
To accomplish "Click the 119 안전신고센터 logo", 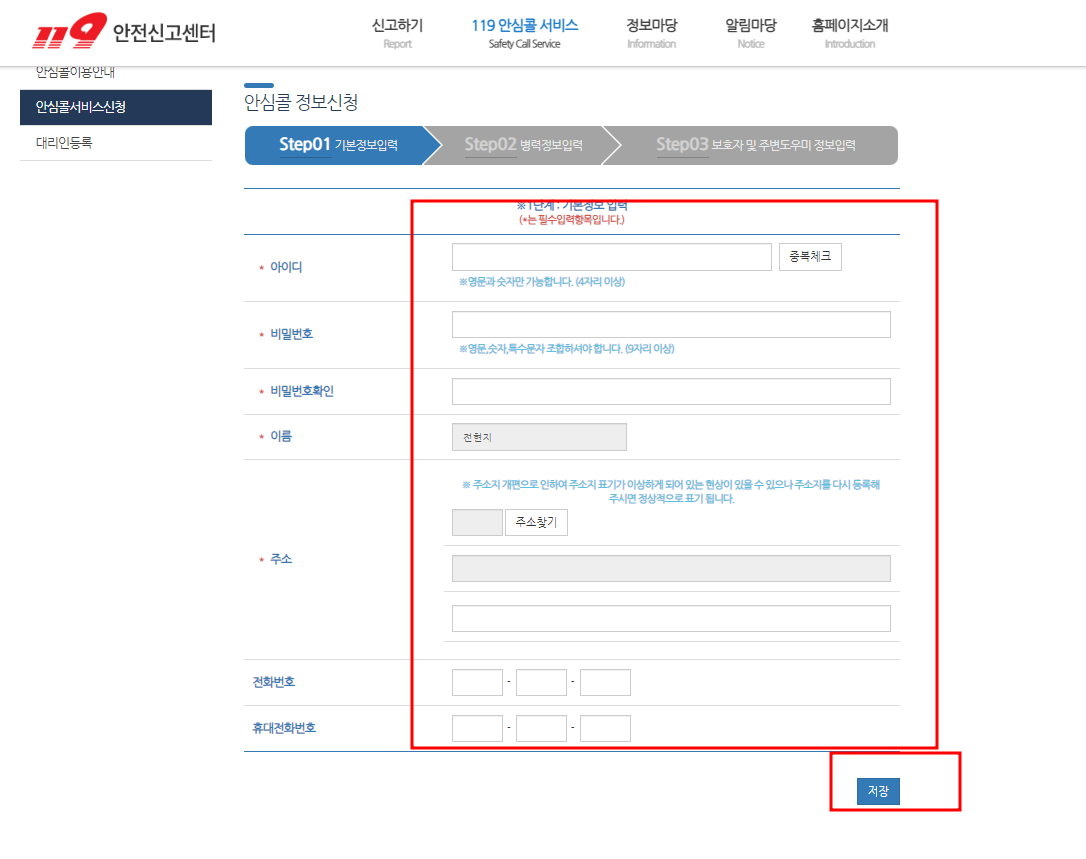I will pyautogui.click(x=124, y=30).
